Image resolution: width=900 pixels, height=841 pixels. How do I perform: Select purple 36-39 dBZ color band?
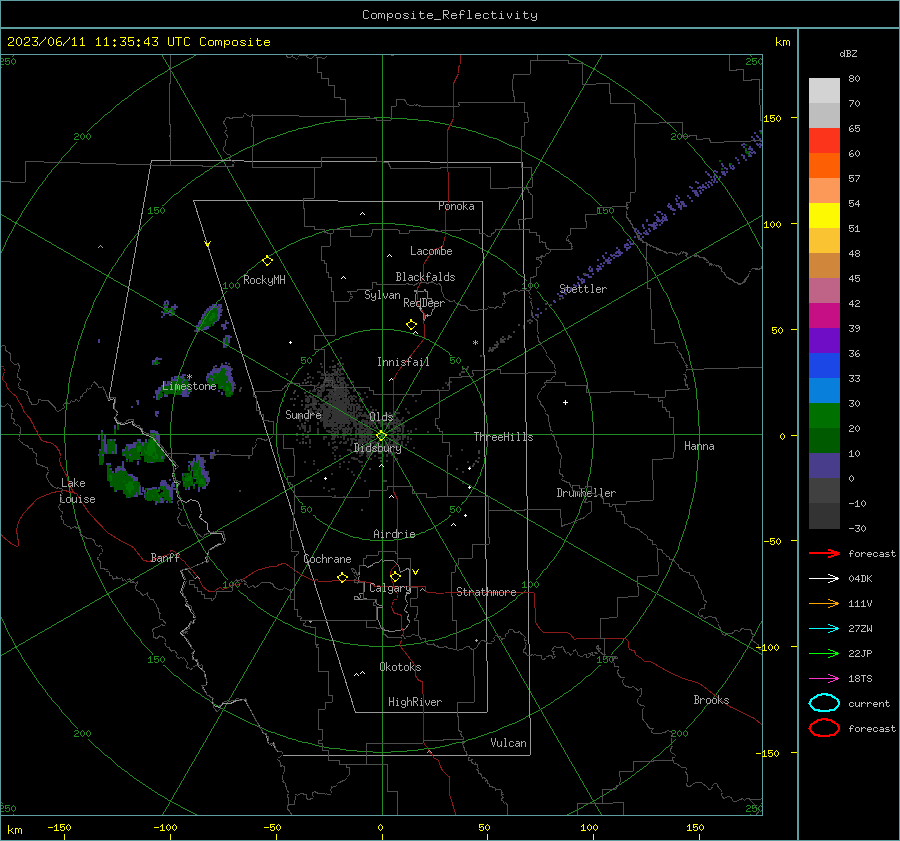[824, 341]
